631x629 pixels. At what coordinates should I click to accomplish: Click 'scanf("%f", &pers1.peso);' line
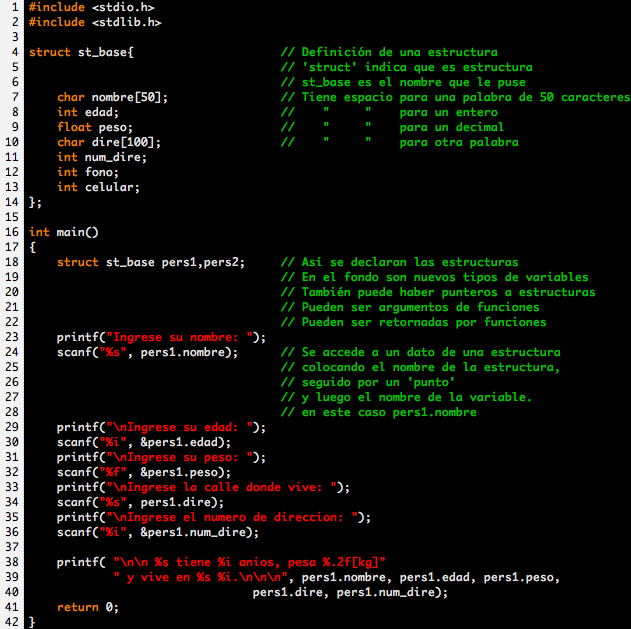point(144,472)
